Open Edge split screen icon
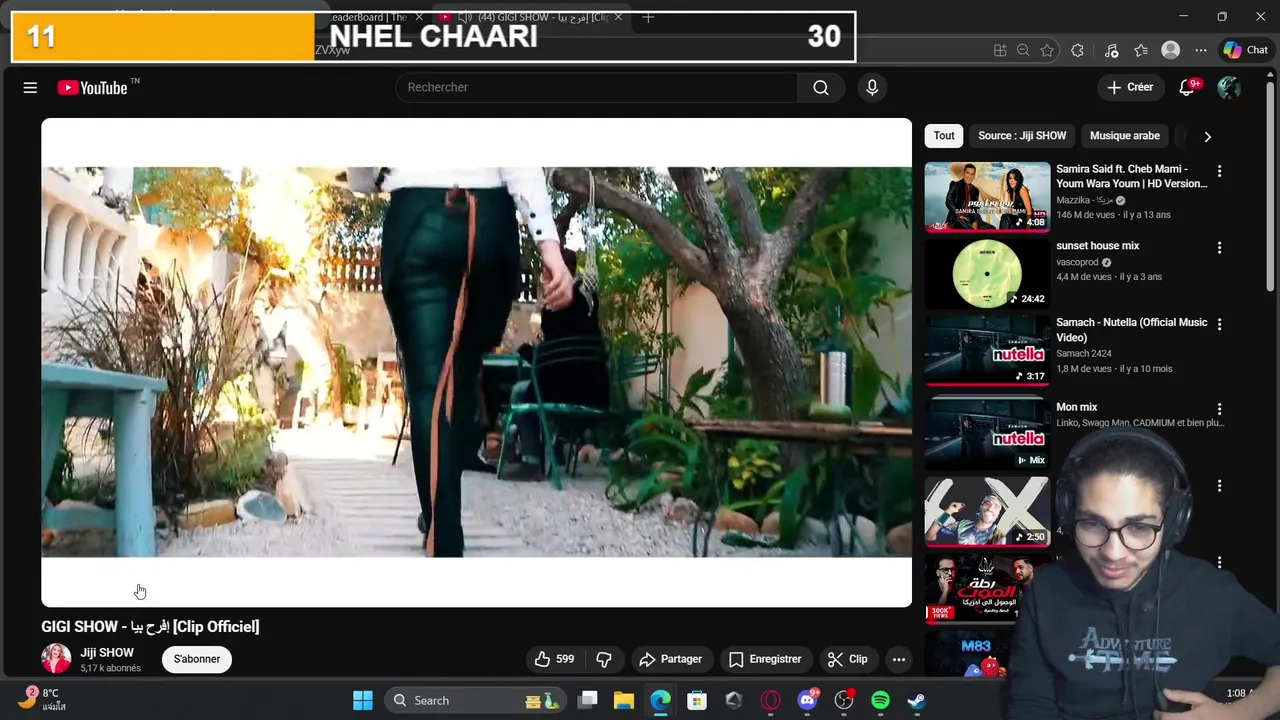 point(1000,51)
